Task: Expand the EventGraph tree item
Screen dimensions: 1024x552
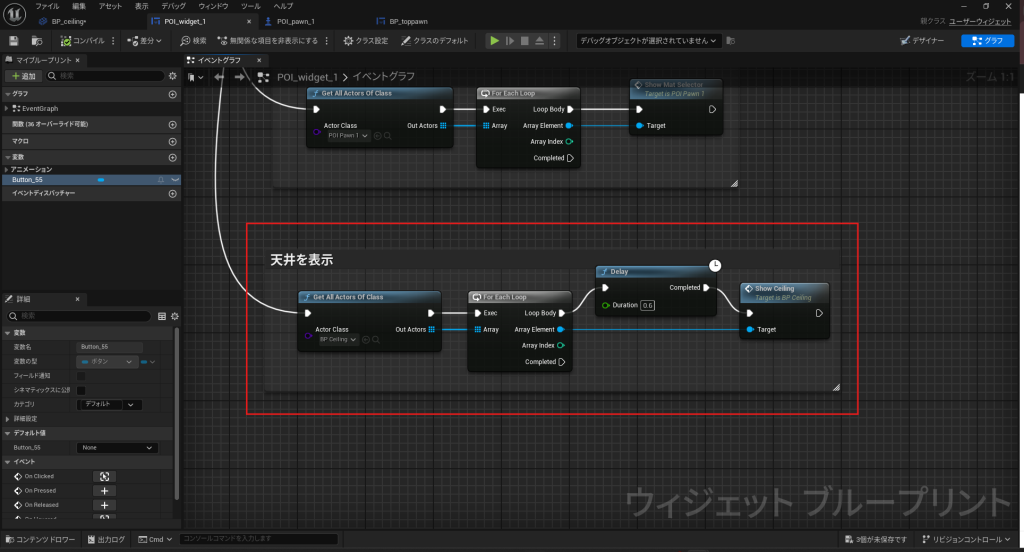Action: [x=7, y=108]
